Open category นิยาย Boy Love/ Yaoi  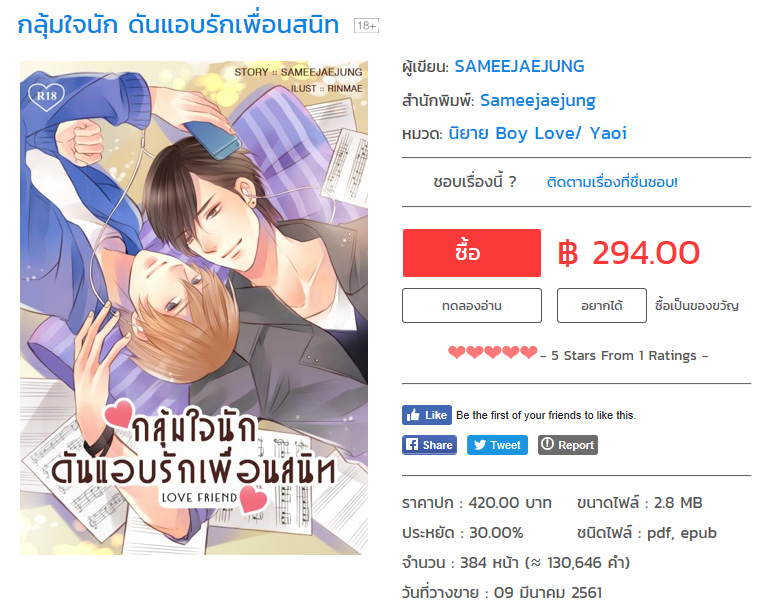pos(537,133)
